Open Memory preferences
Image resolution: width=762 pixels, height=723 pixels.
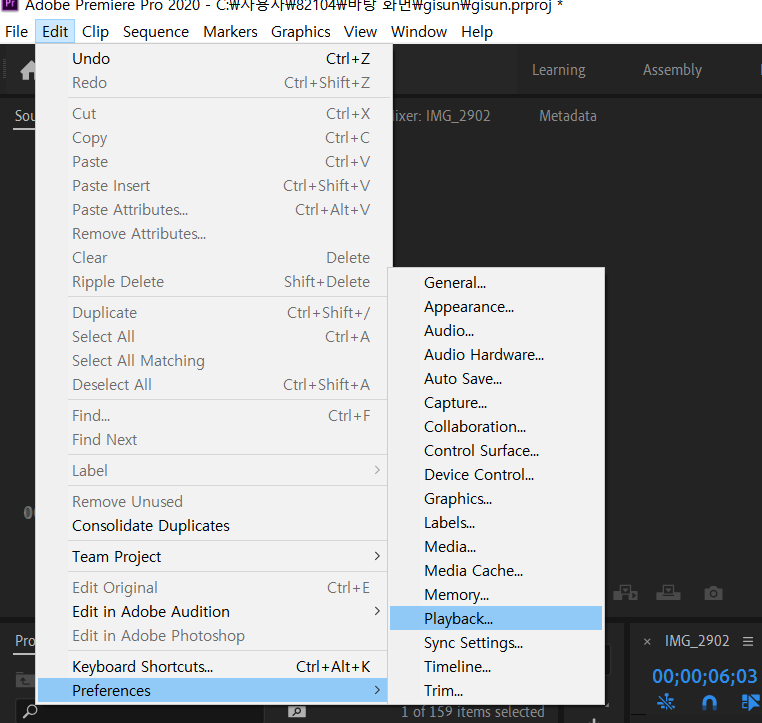pos(496,595)
